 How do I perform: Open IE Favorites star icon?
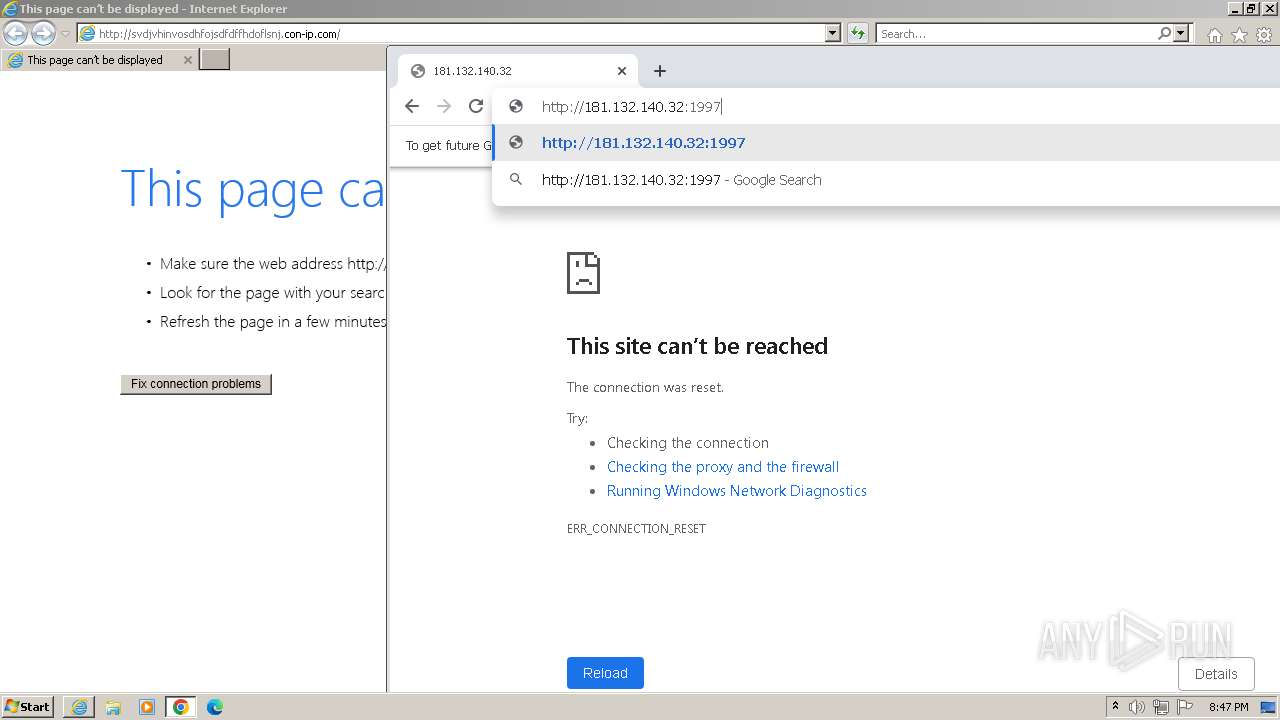tap(1239, 35)
